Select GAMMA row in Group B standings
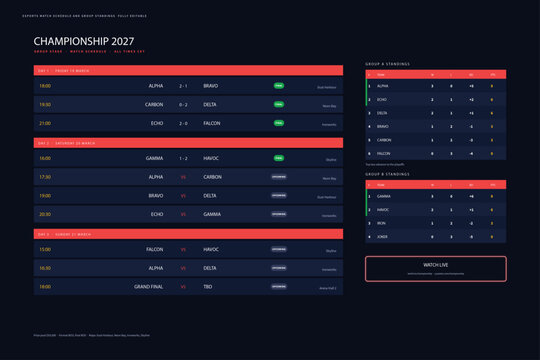The height and width of the screenshot is (360, 540). point(436,196)
